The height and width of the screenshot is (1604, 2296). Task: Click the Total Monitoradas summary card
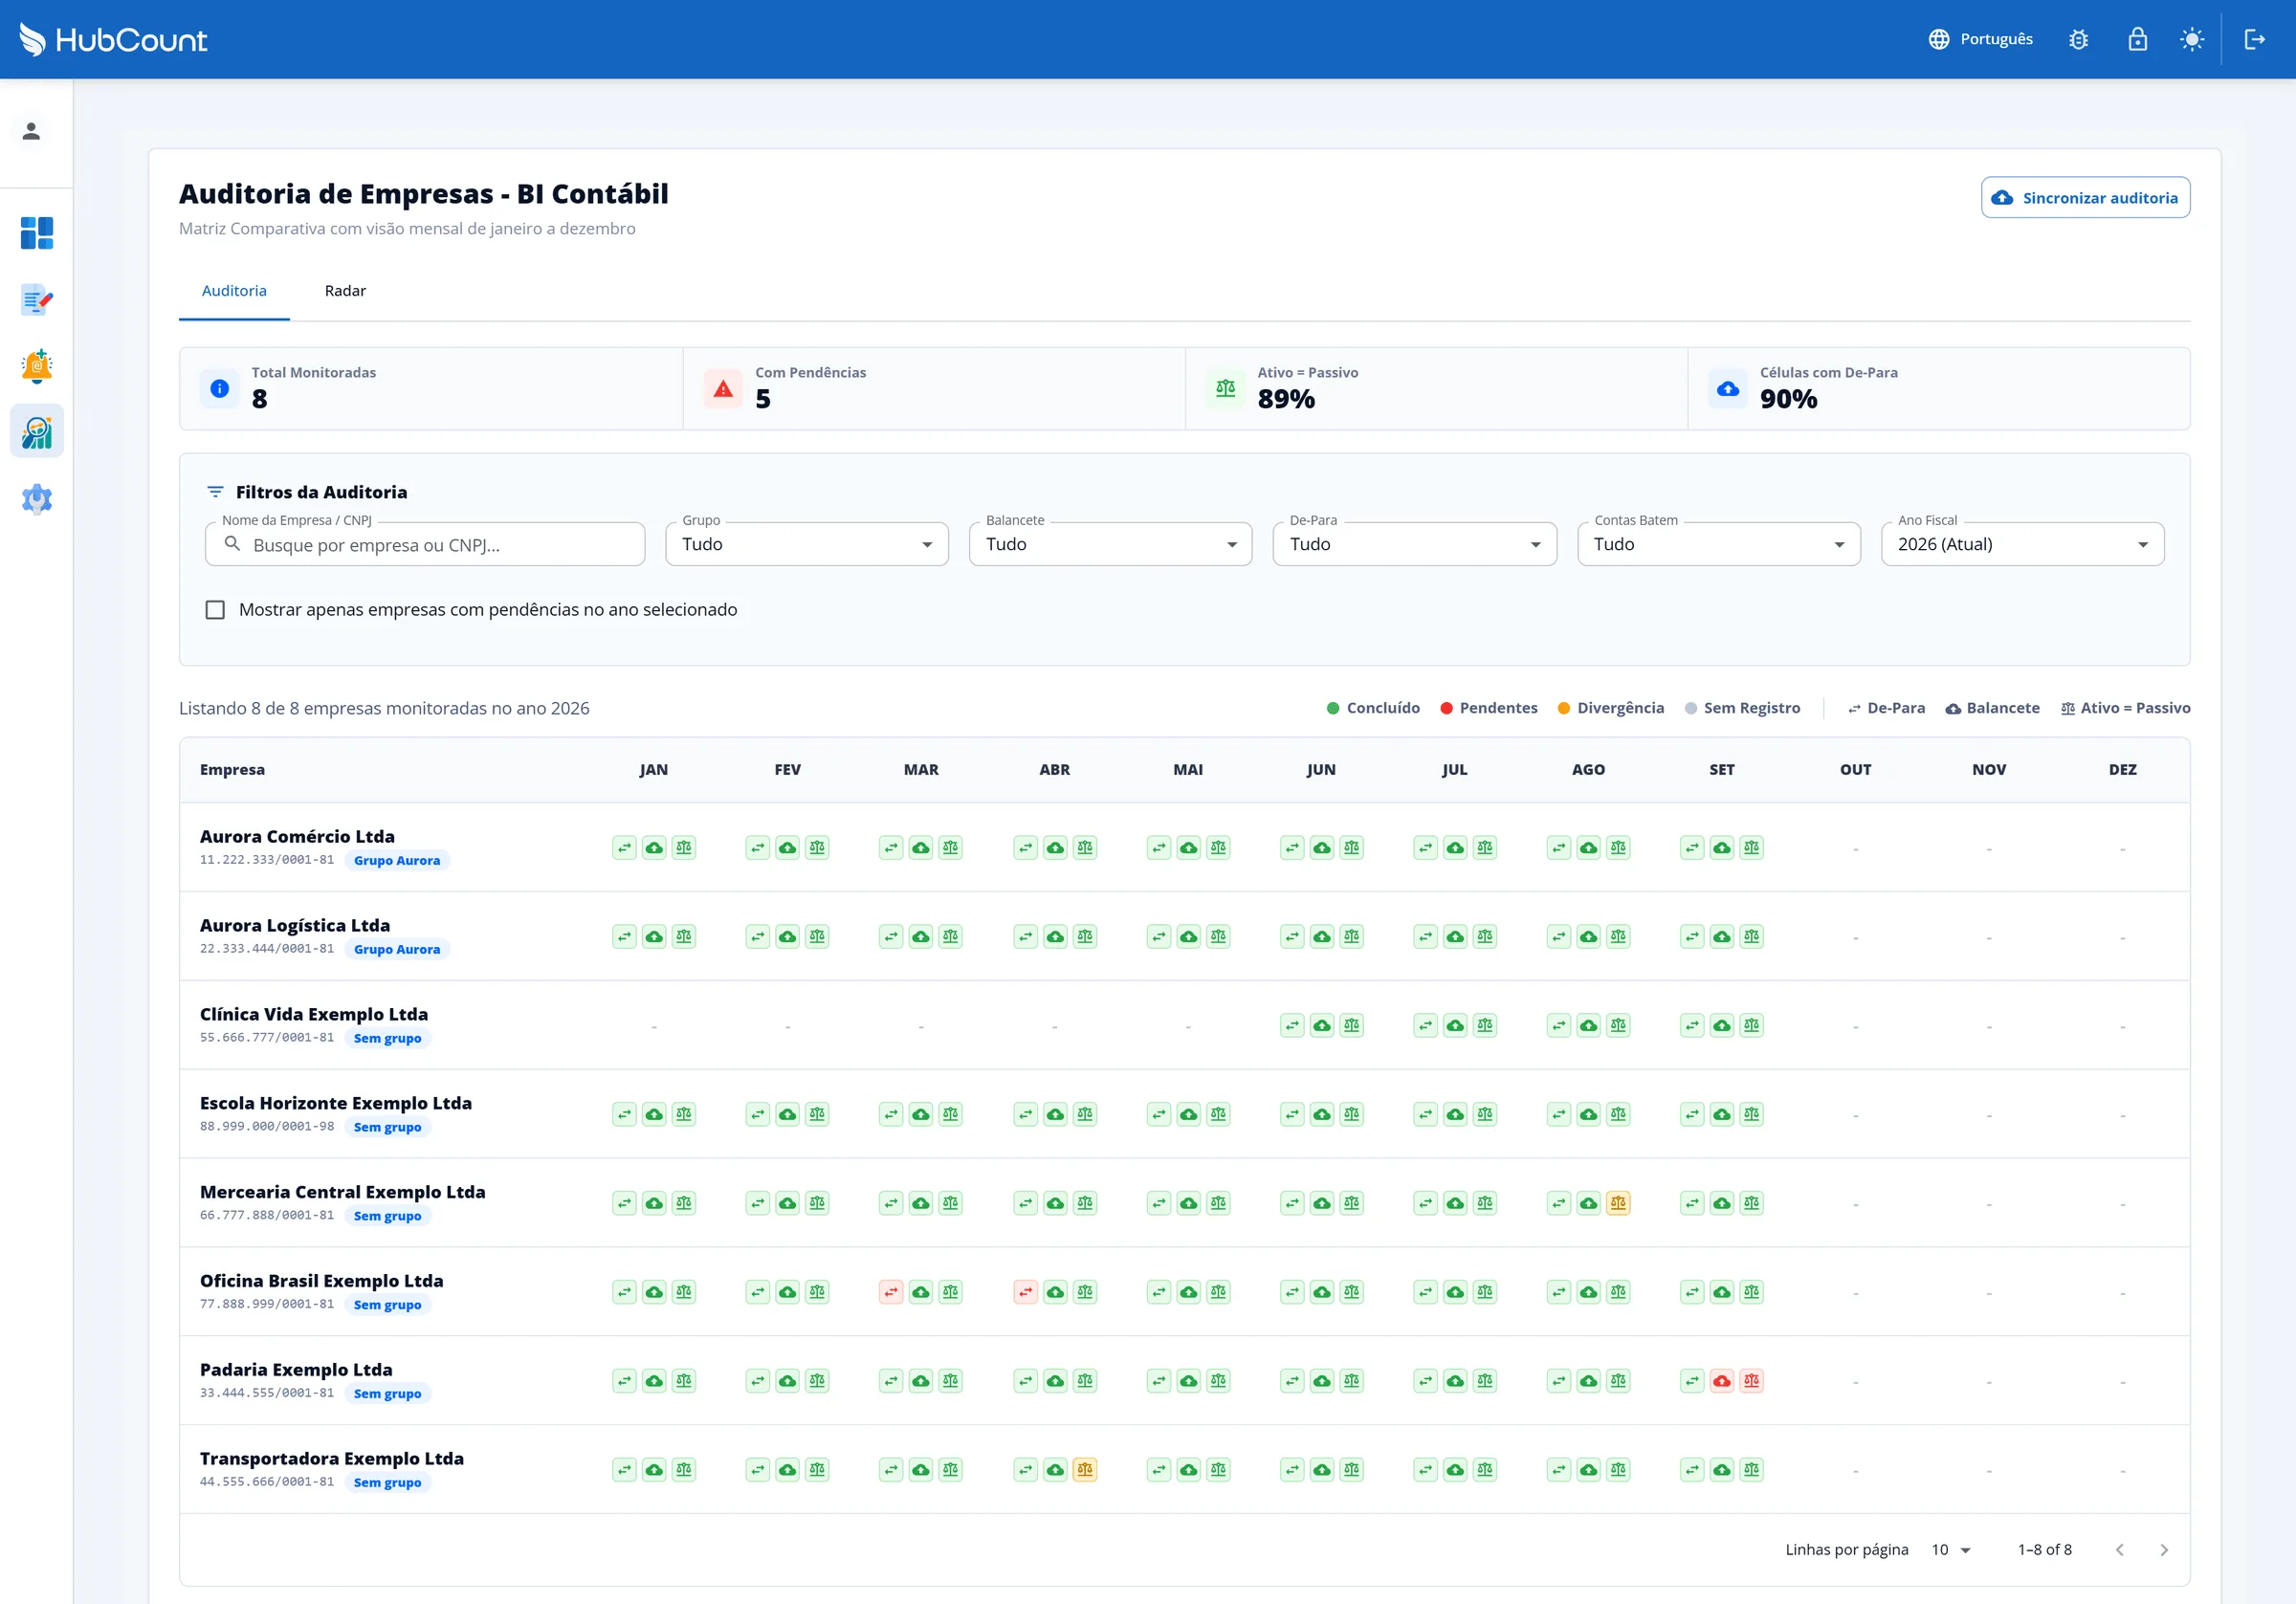(x=431, y=389)
